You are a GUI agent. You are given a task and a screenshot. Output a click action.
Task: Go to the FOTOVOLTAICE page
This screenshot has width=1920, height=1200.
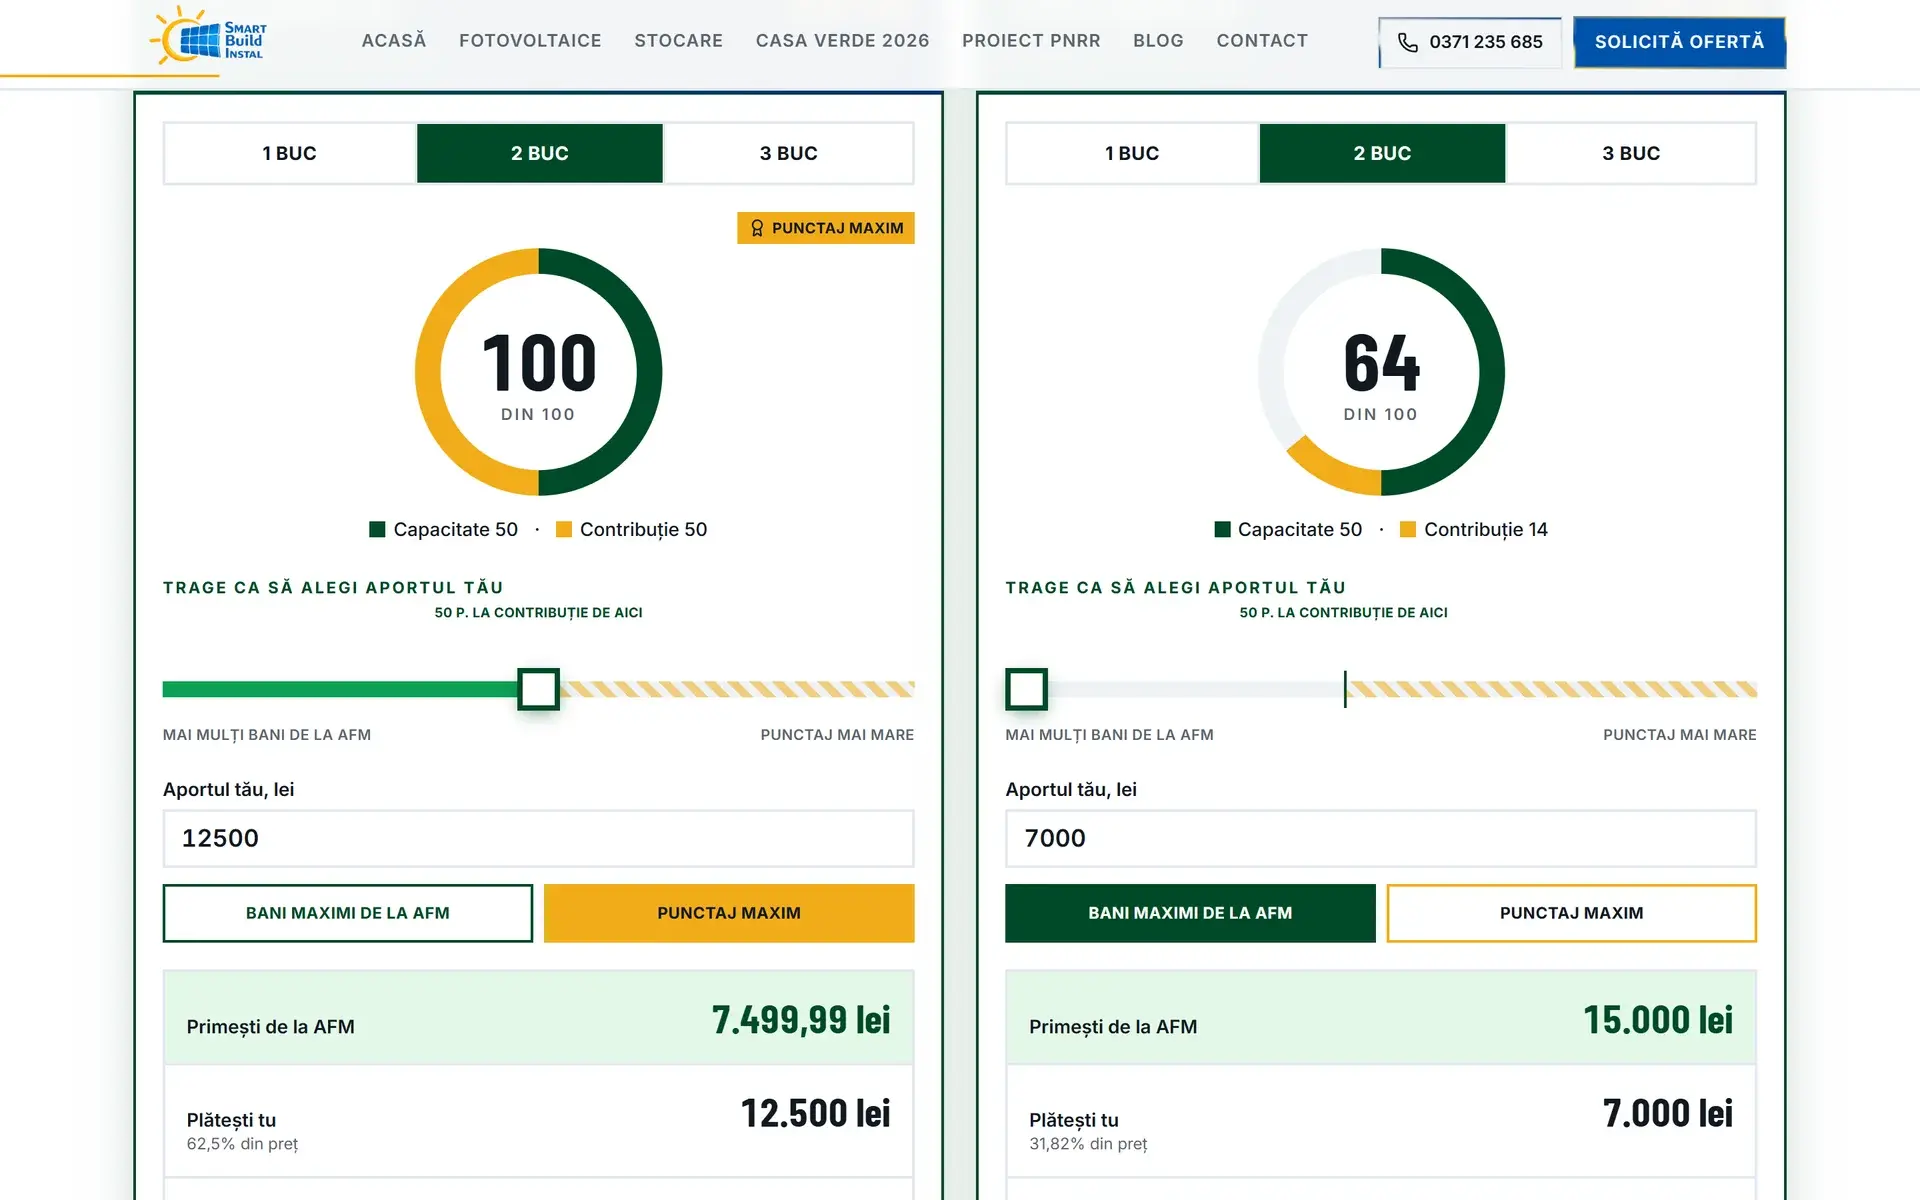[530, 41]
